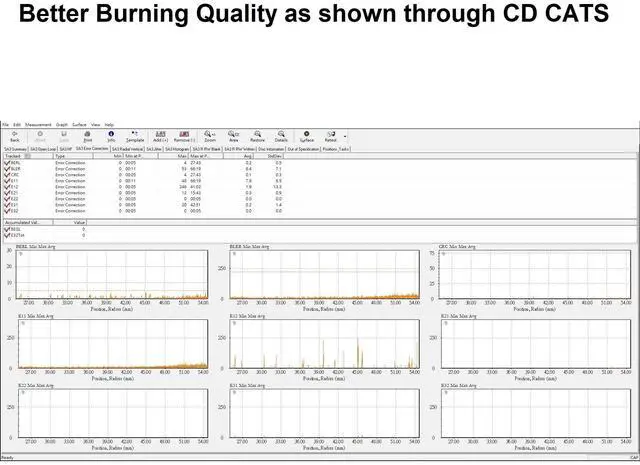Sort by the Type column header
The height and width of the screenshot is (465, 640).
pyautogui.click(x=73, y=156)
